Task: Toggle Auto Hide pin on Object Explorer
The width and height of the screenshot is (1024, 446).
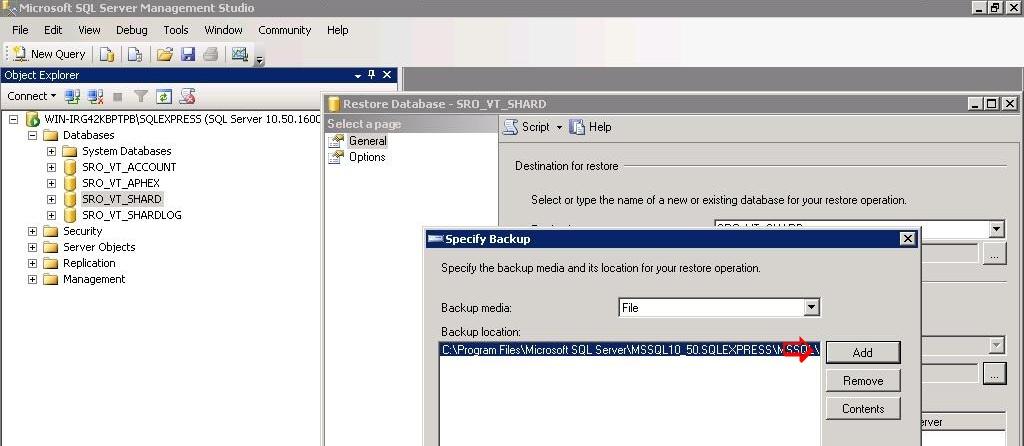Action: click(372, 75)
